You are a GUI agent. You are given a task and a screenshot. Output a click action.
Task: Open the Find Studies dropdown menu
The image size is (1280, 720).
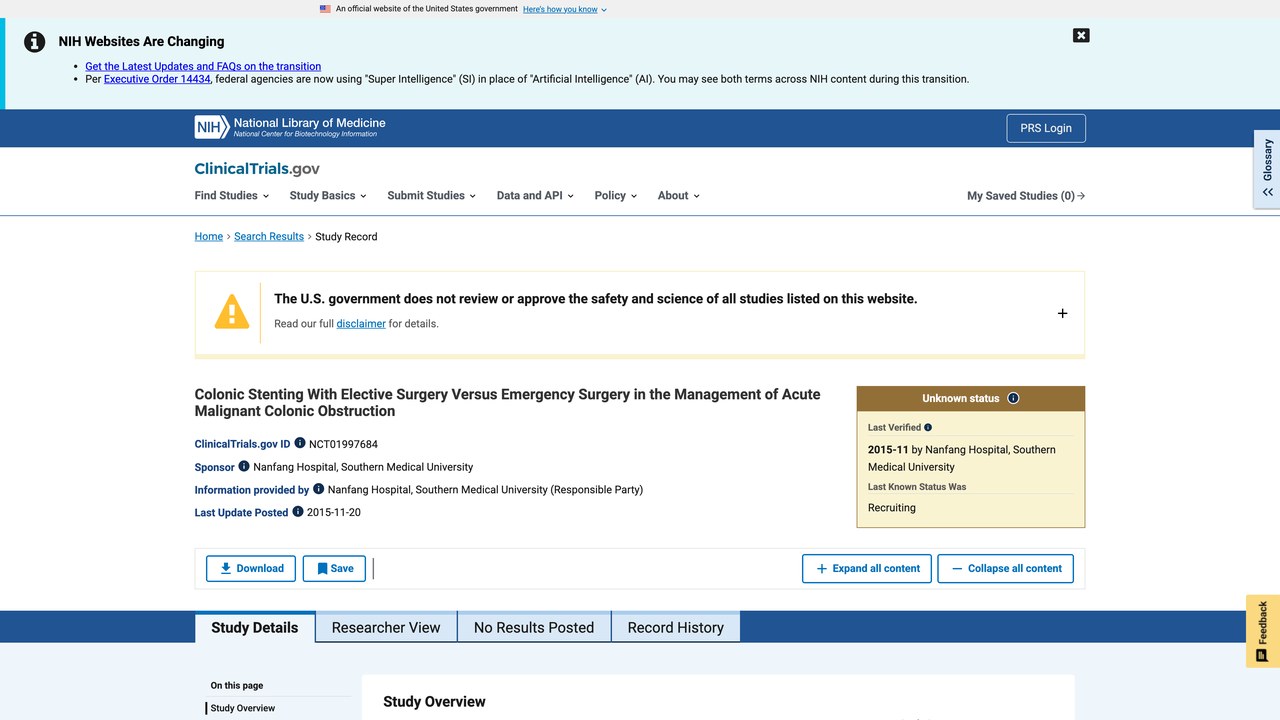232,196
